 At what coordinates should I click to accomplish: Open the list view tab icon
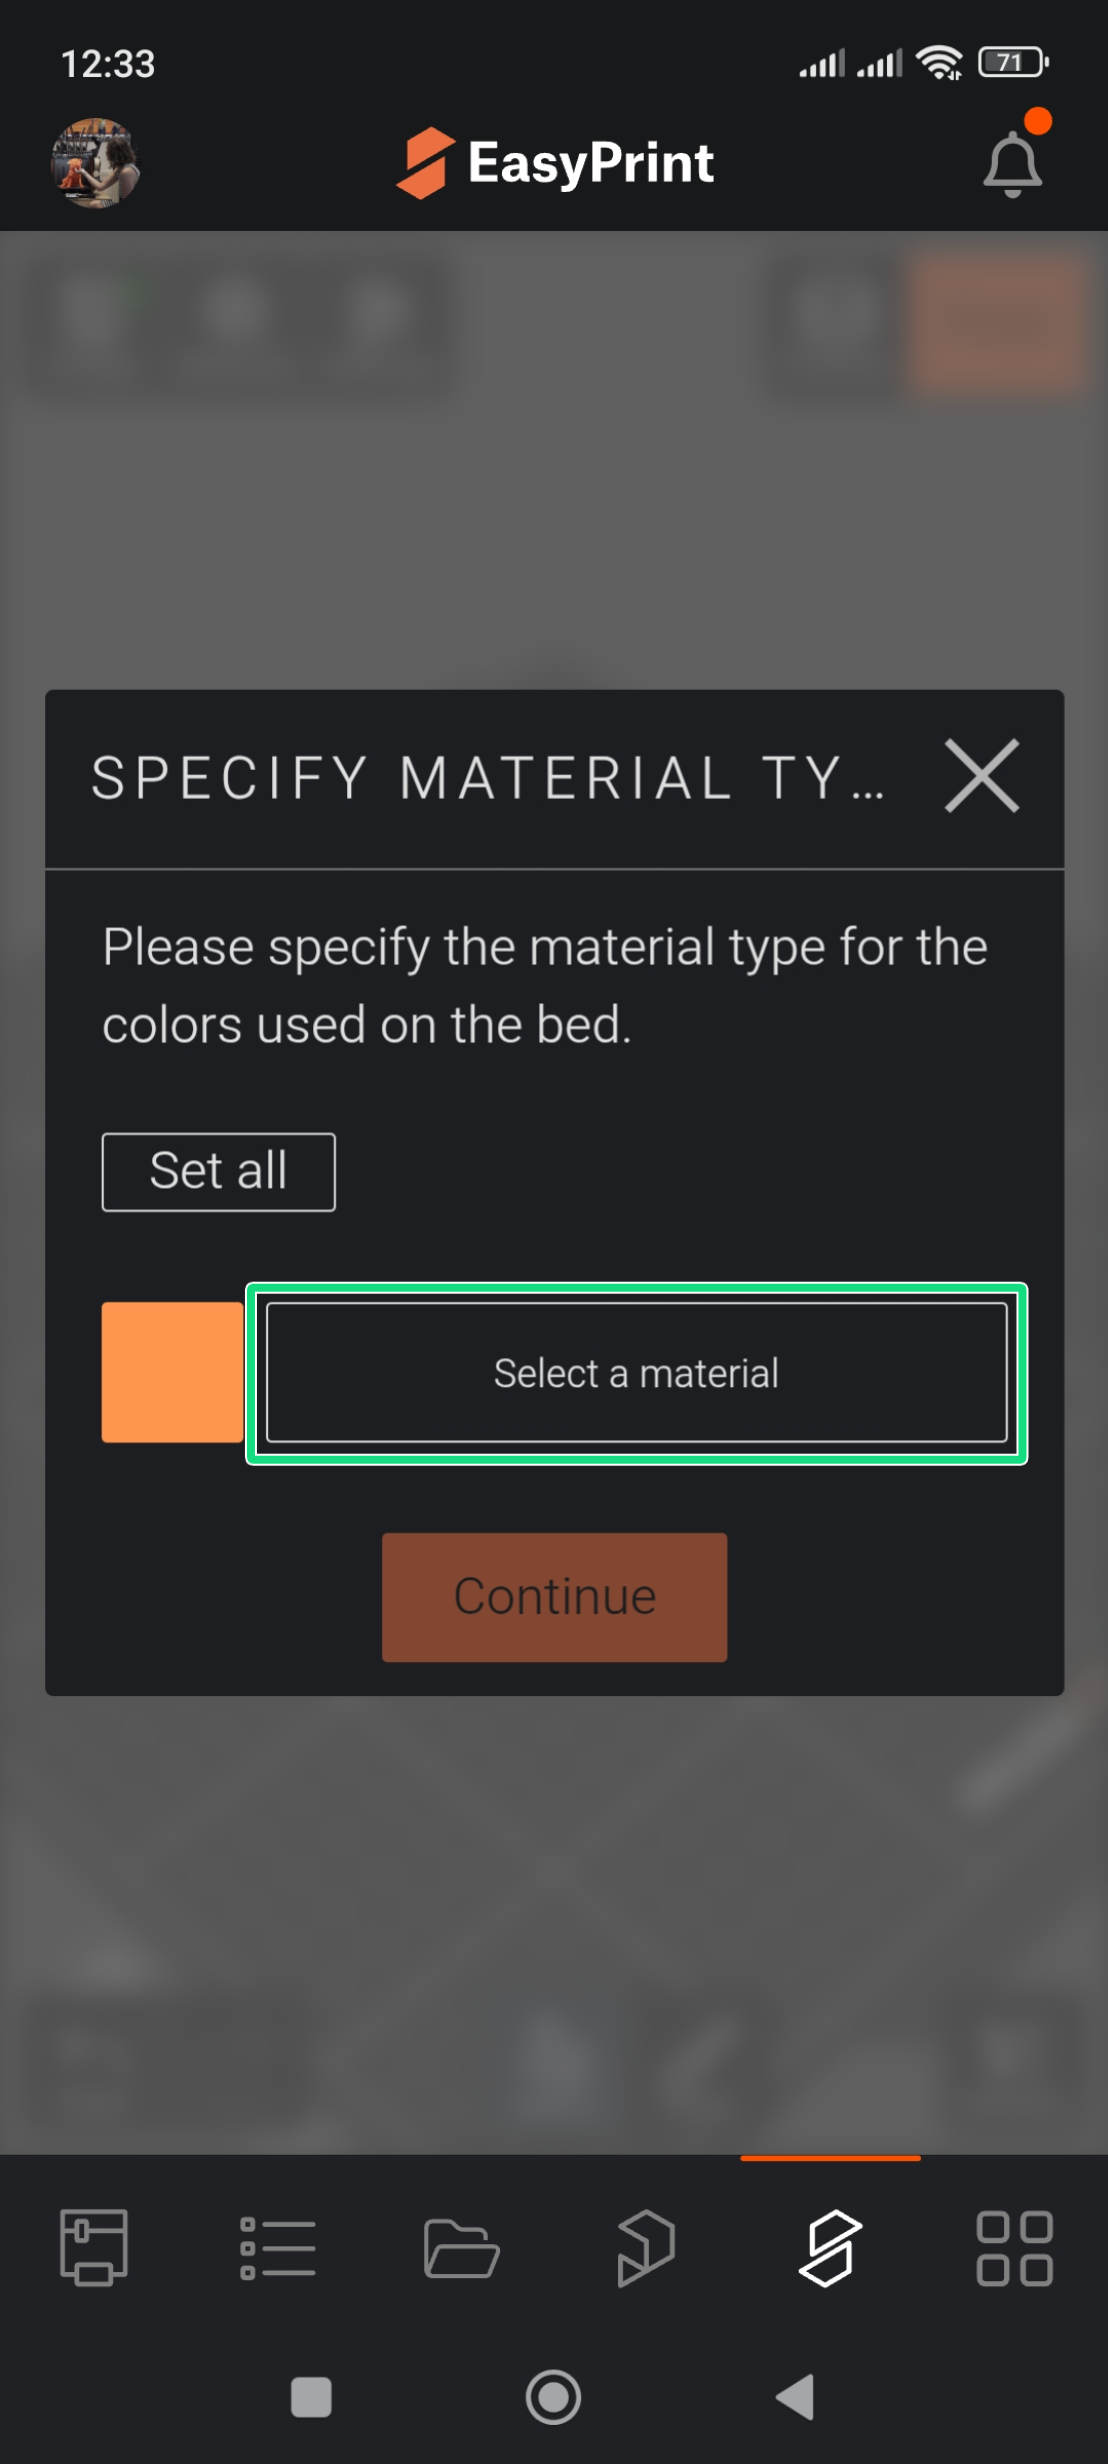coord(278,2247)
